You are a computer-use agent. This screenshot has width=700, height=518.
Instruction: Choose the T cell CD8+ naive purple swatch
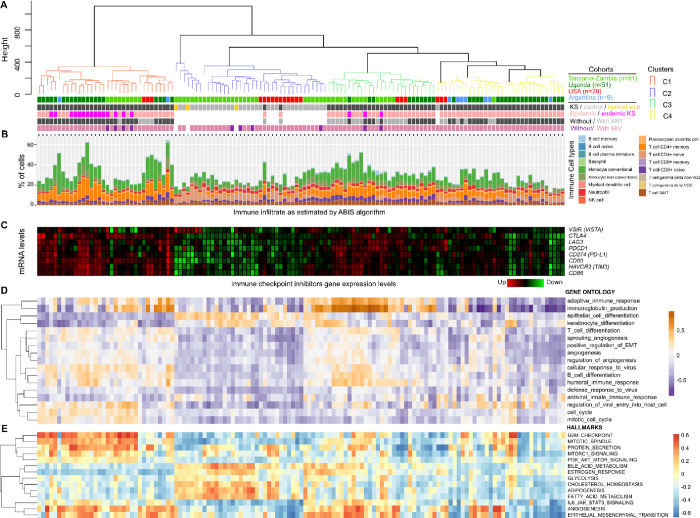(x=642, y=169)
